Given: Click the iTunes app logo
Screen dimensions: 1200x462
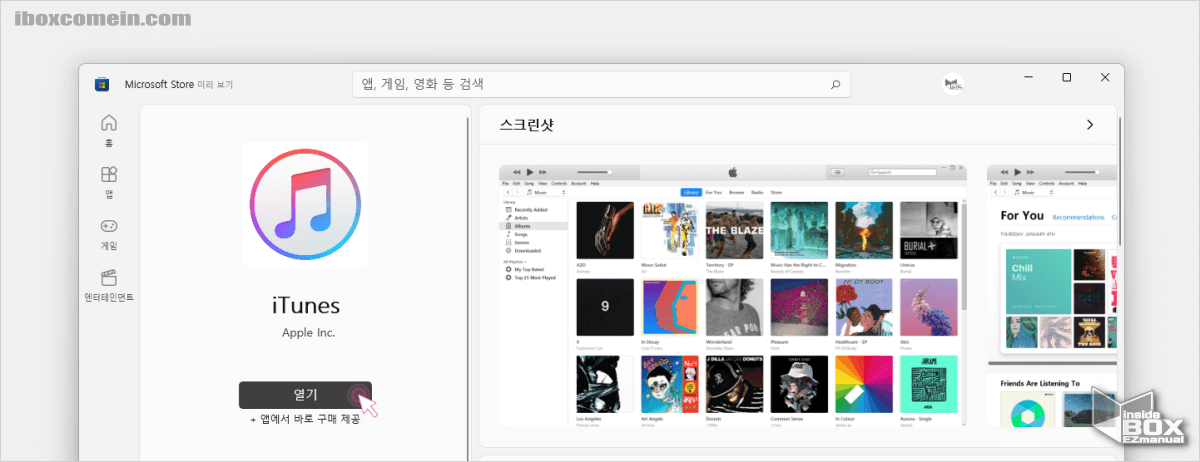Looking at the screenshot, I should [305, 203].
